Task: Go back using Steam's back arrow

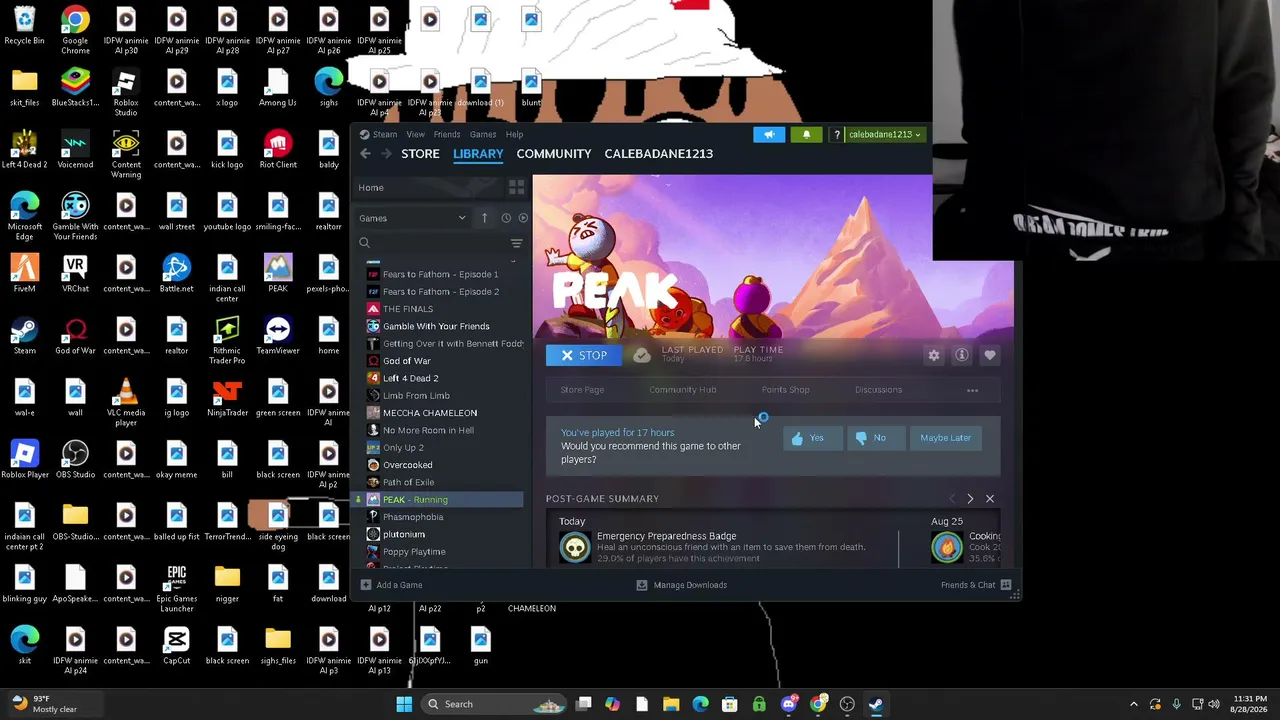Action: (x=365, y=154)
